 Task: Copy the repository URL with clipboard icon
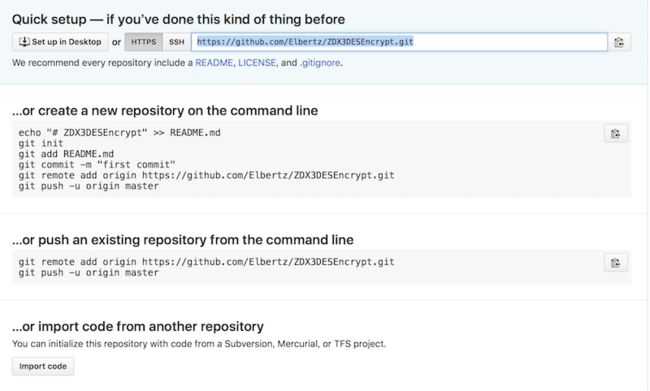(x=619, y=42)
